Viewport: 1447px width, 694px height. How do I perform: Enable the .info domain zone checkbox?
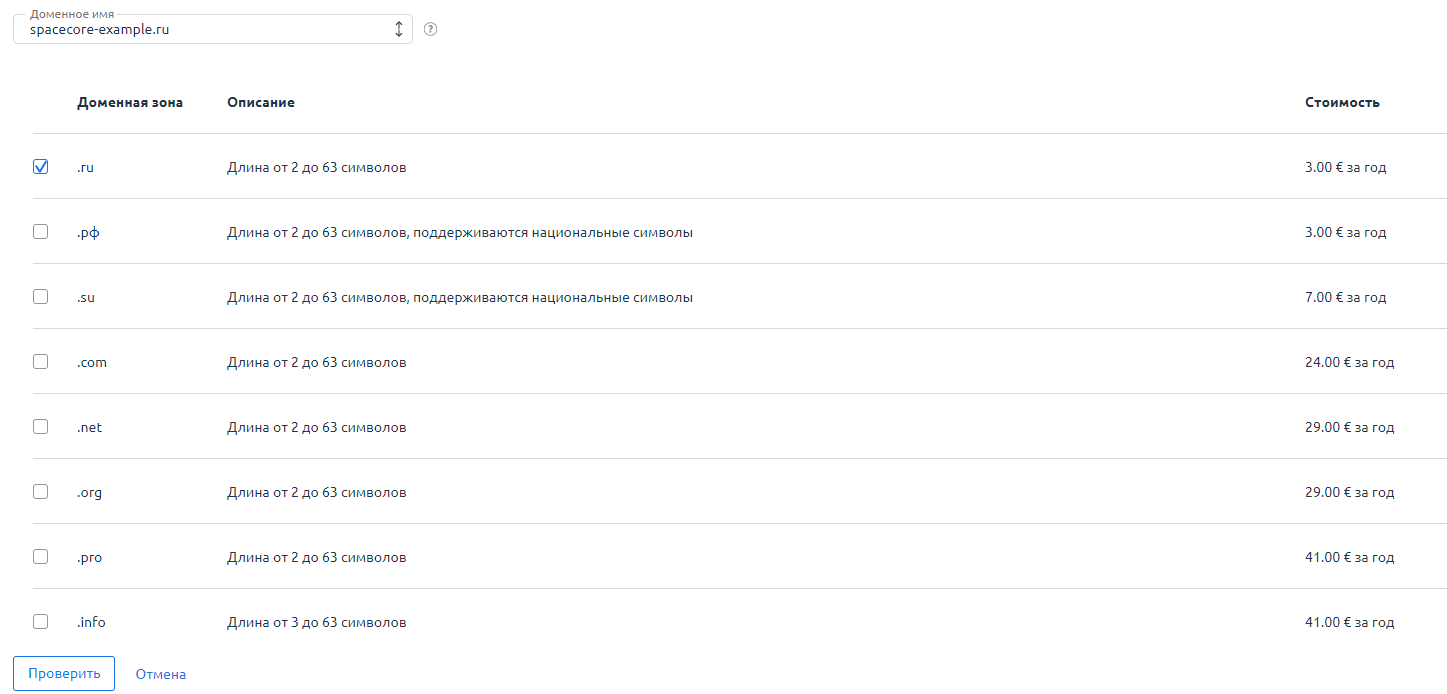[40, 622]
